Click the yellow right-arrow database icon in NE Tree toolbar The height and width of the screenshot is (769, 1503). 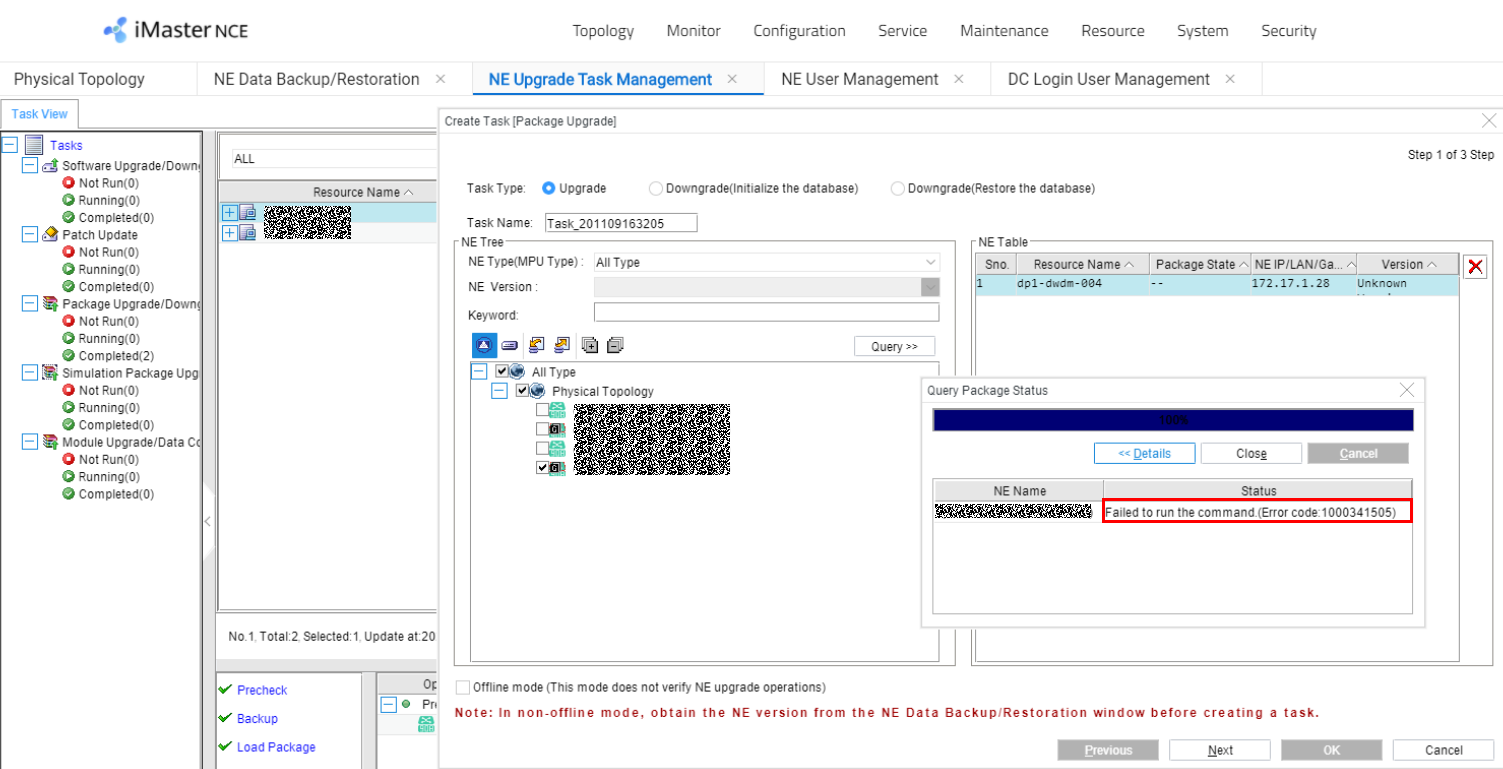(562, 345)
